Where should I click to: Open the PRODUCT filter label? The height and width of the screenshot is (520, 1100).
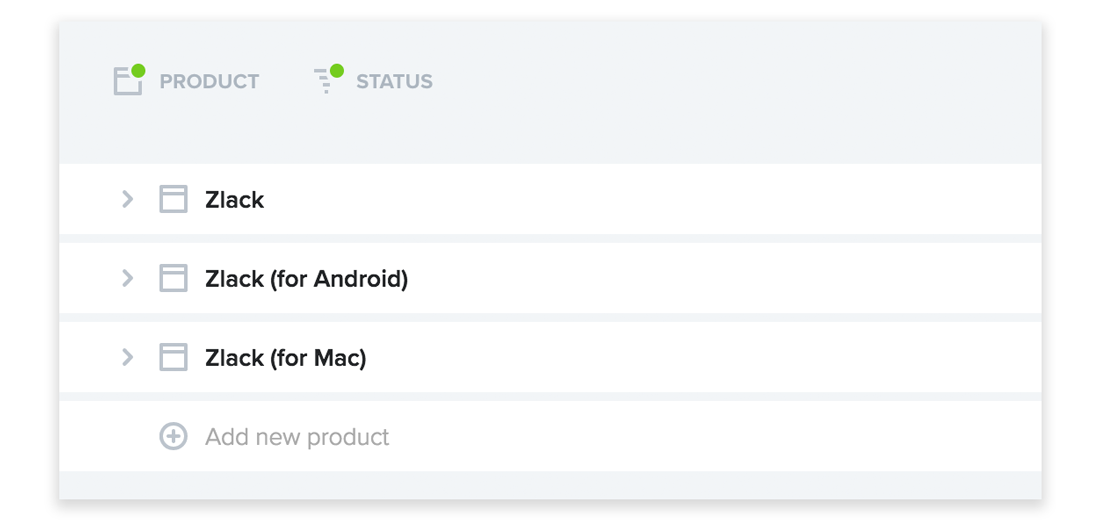pos(209,81)
